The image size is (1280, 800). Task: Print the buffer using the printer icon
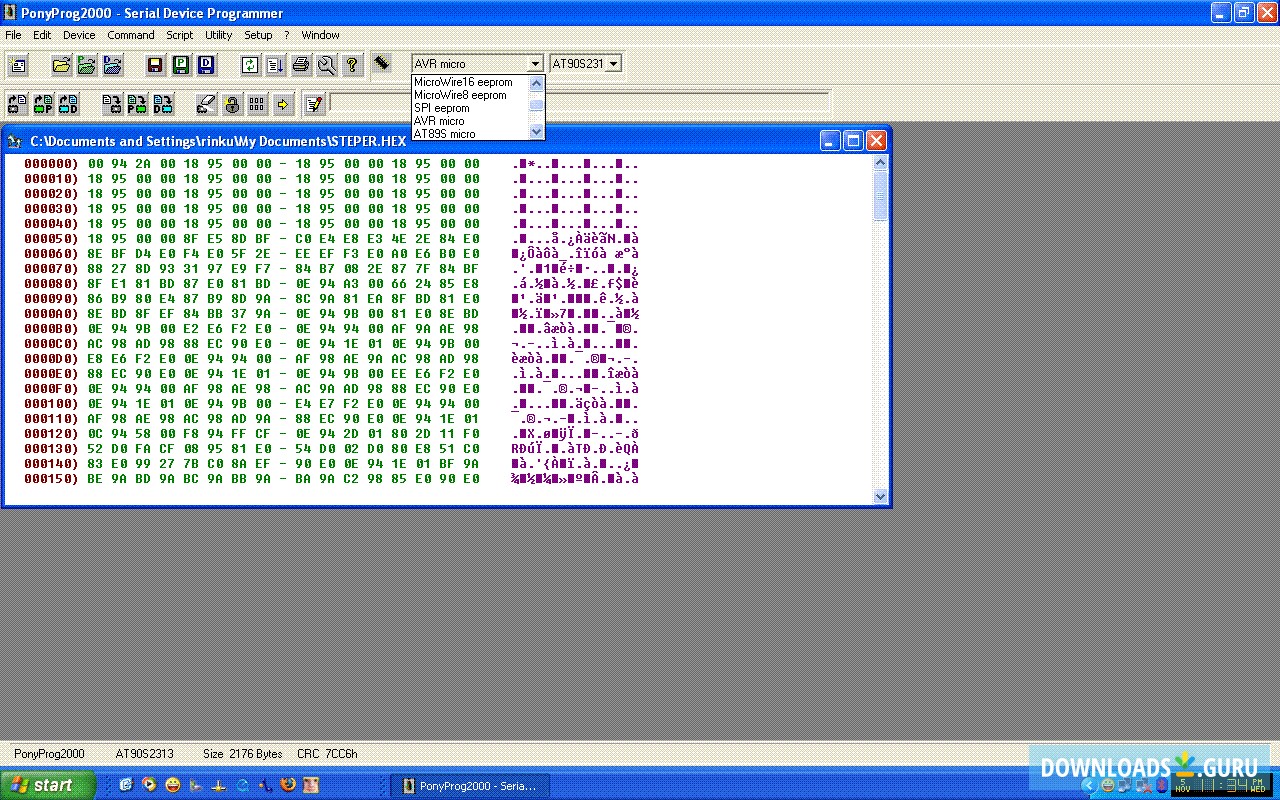tap(301, 66)
